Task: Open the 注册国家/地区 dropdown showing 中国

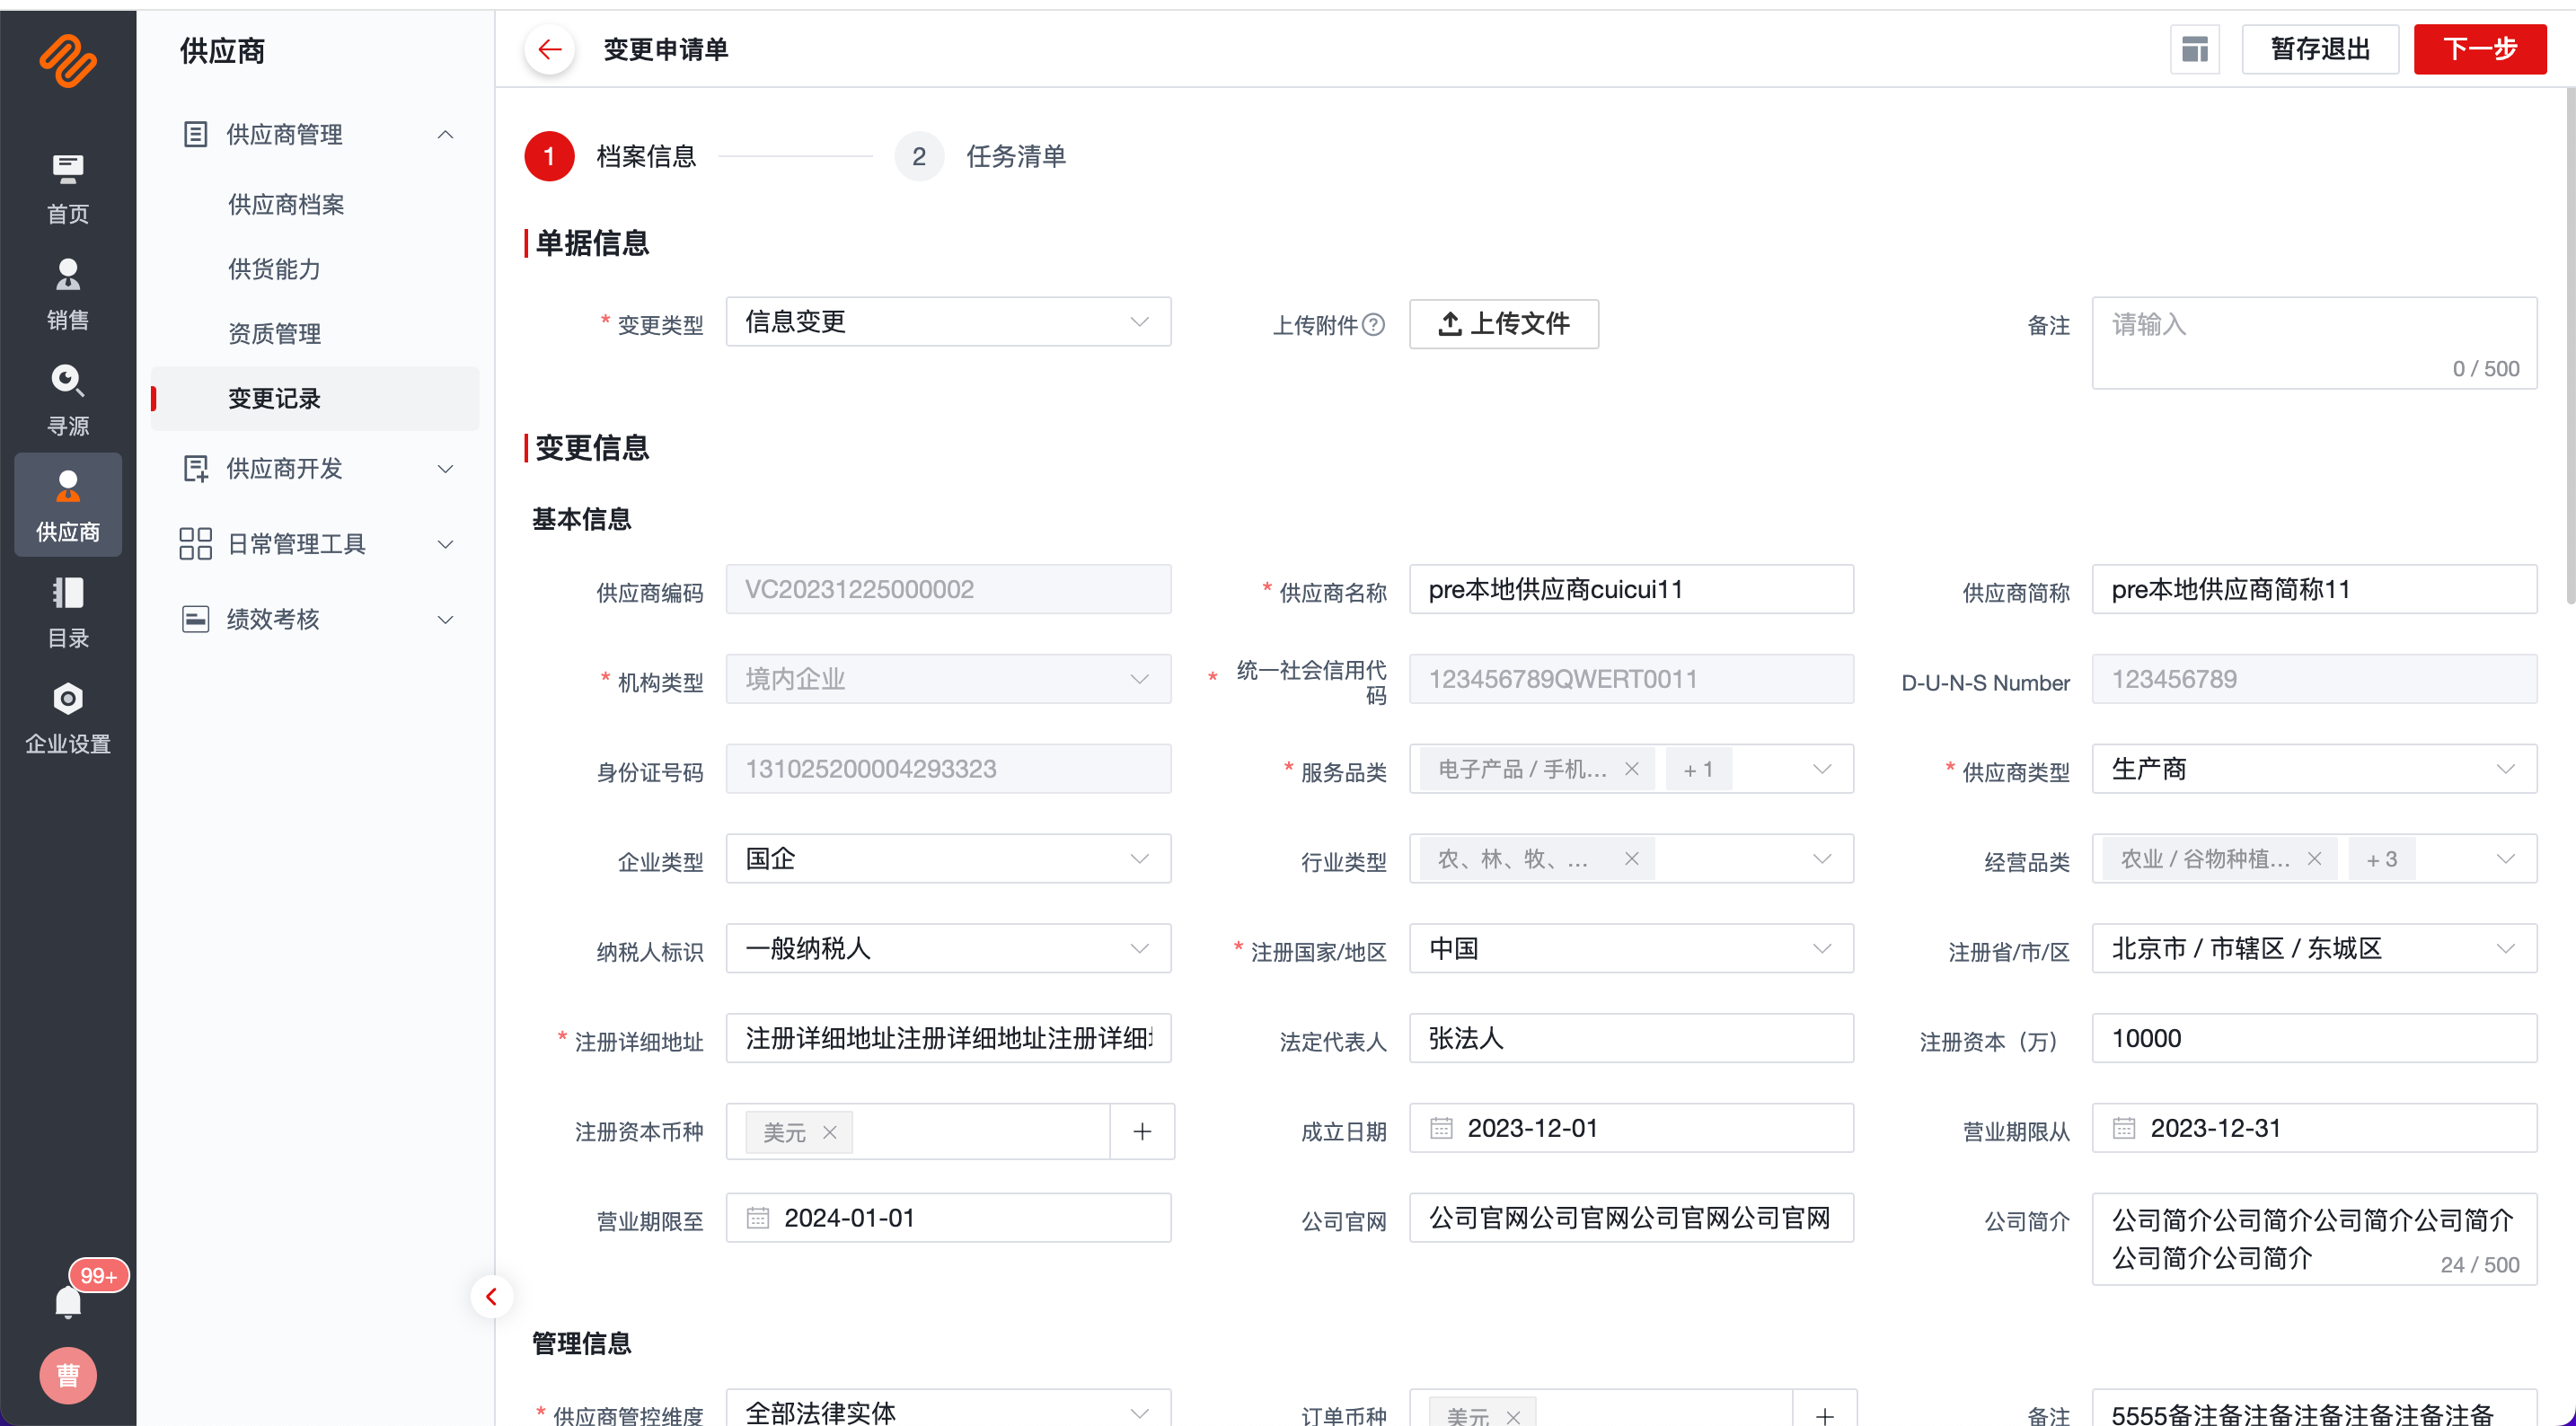Action: pyautogui.click(x=1631, y=948)
